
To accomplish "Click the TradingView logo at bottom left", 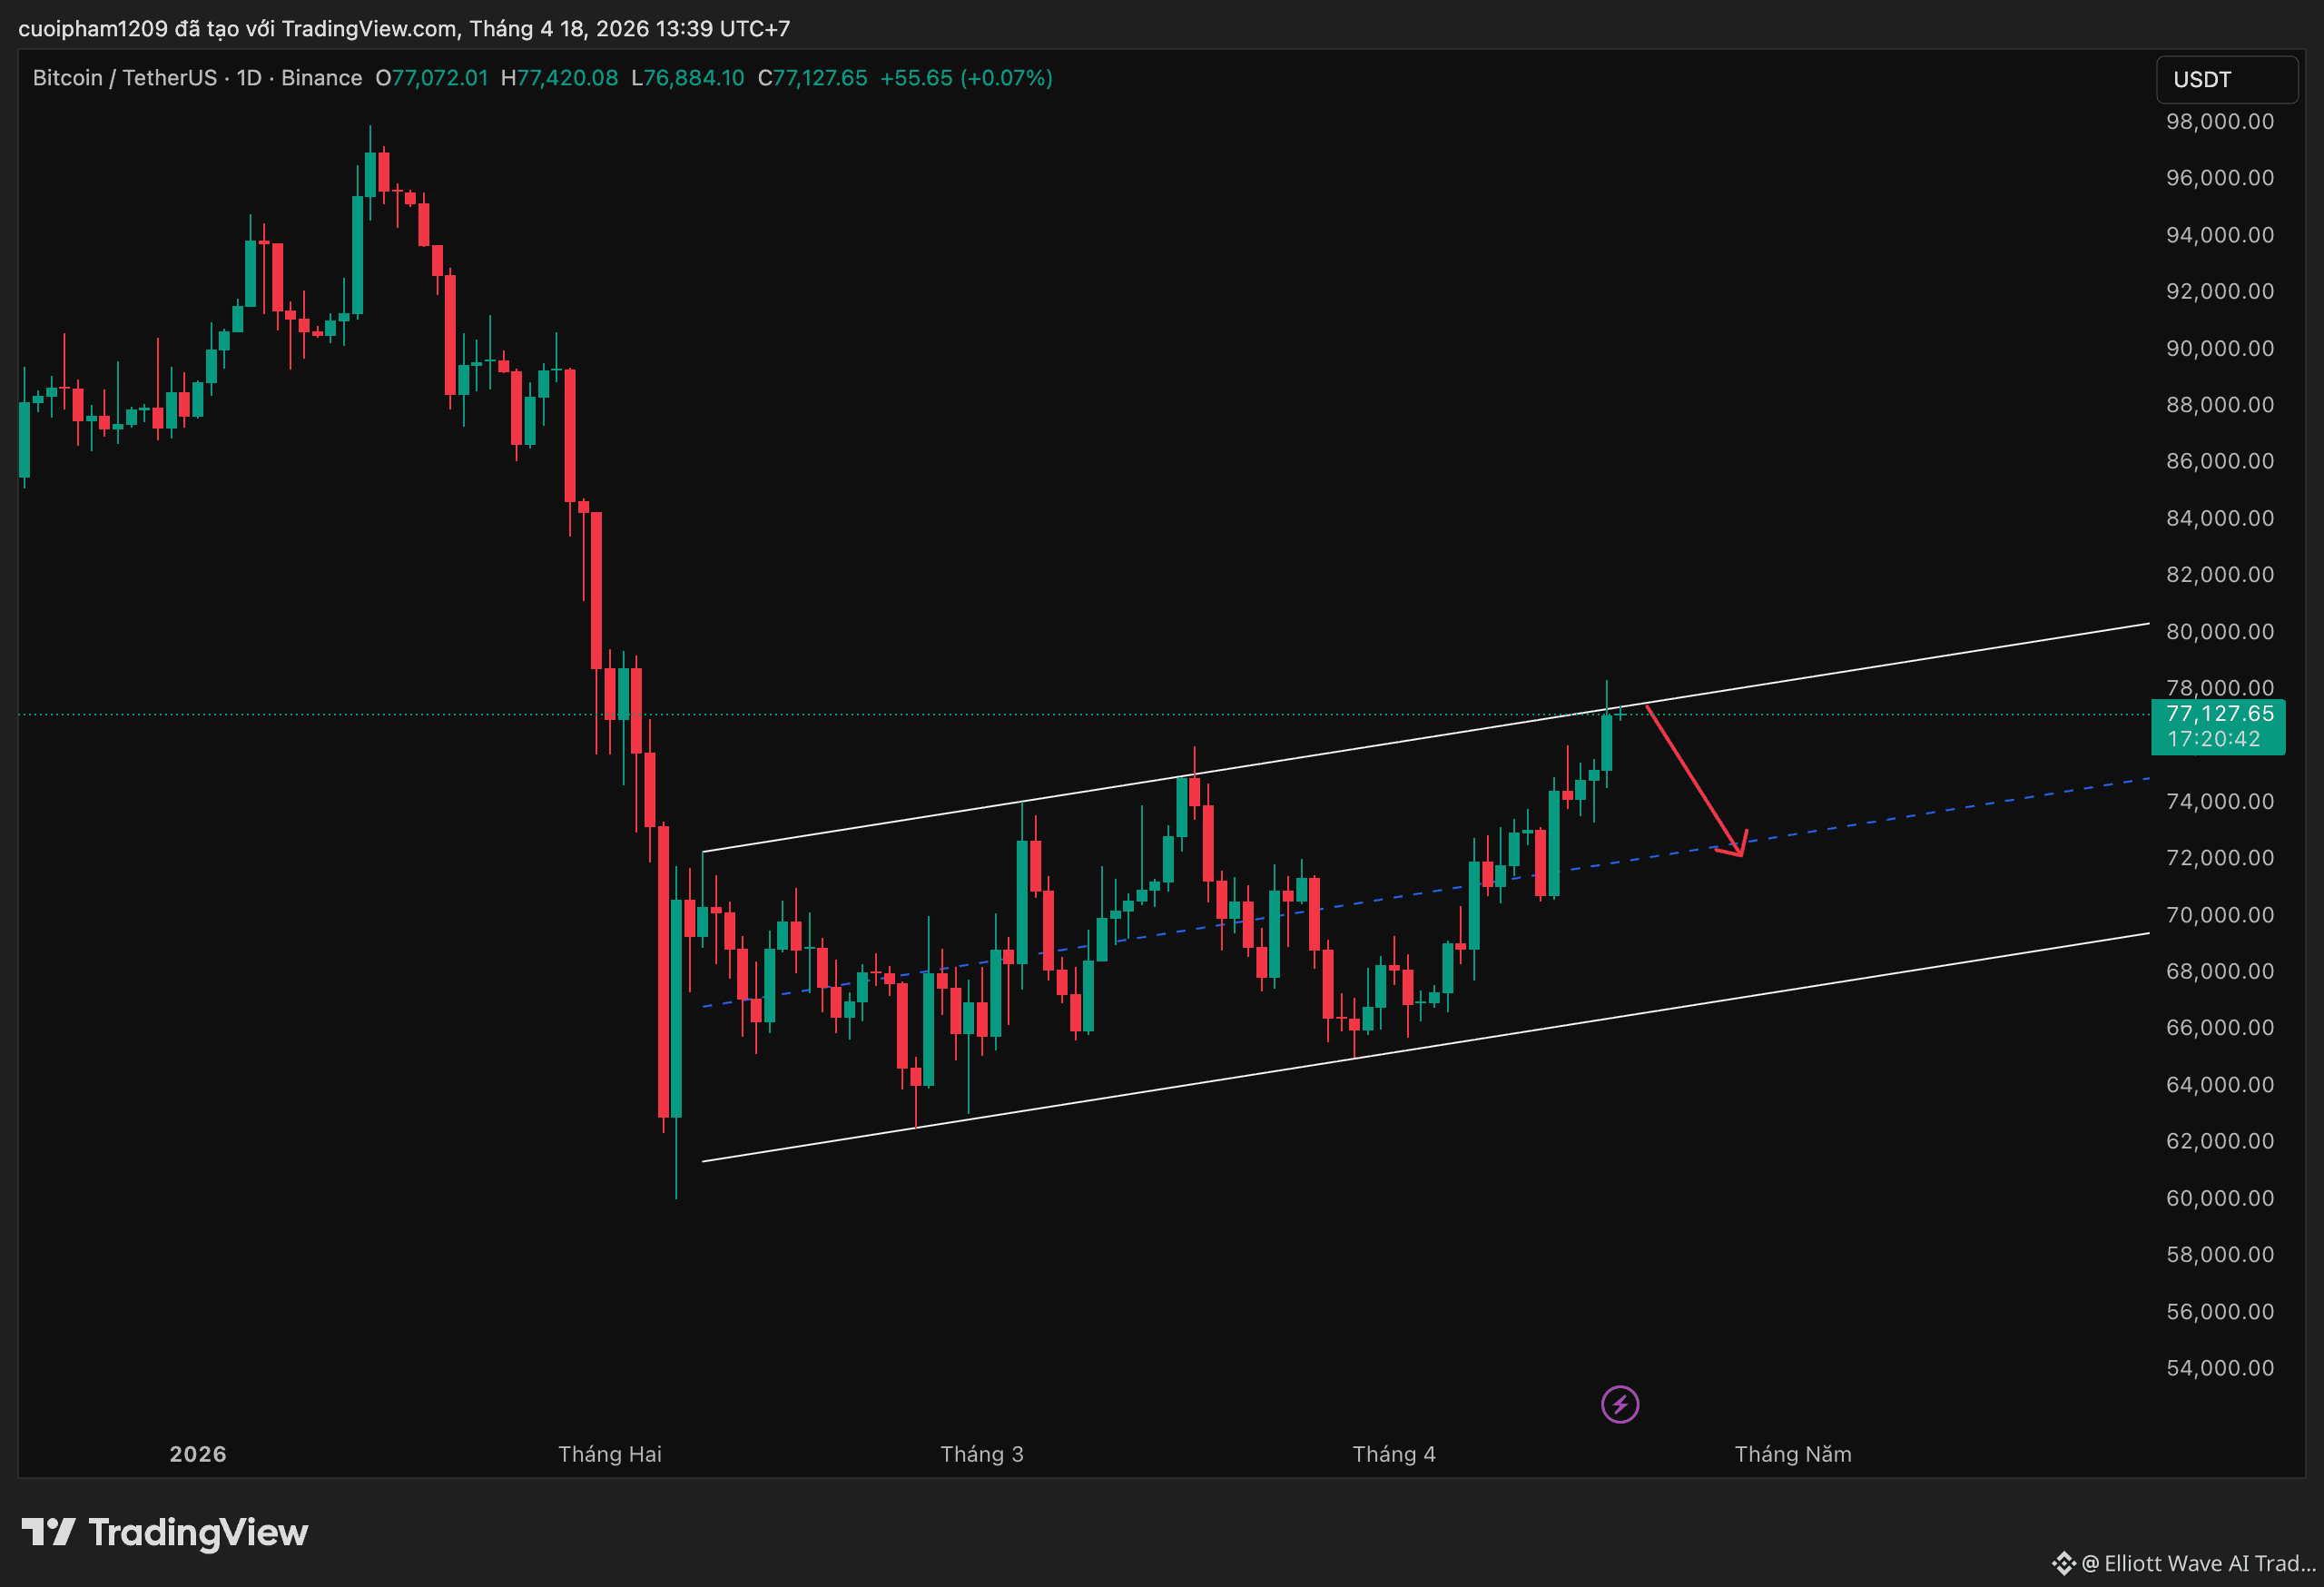I will pos(165,1532).
